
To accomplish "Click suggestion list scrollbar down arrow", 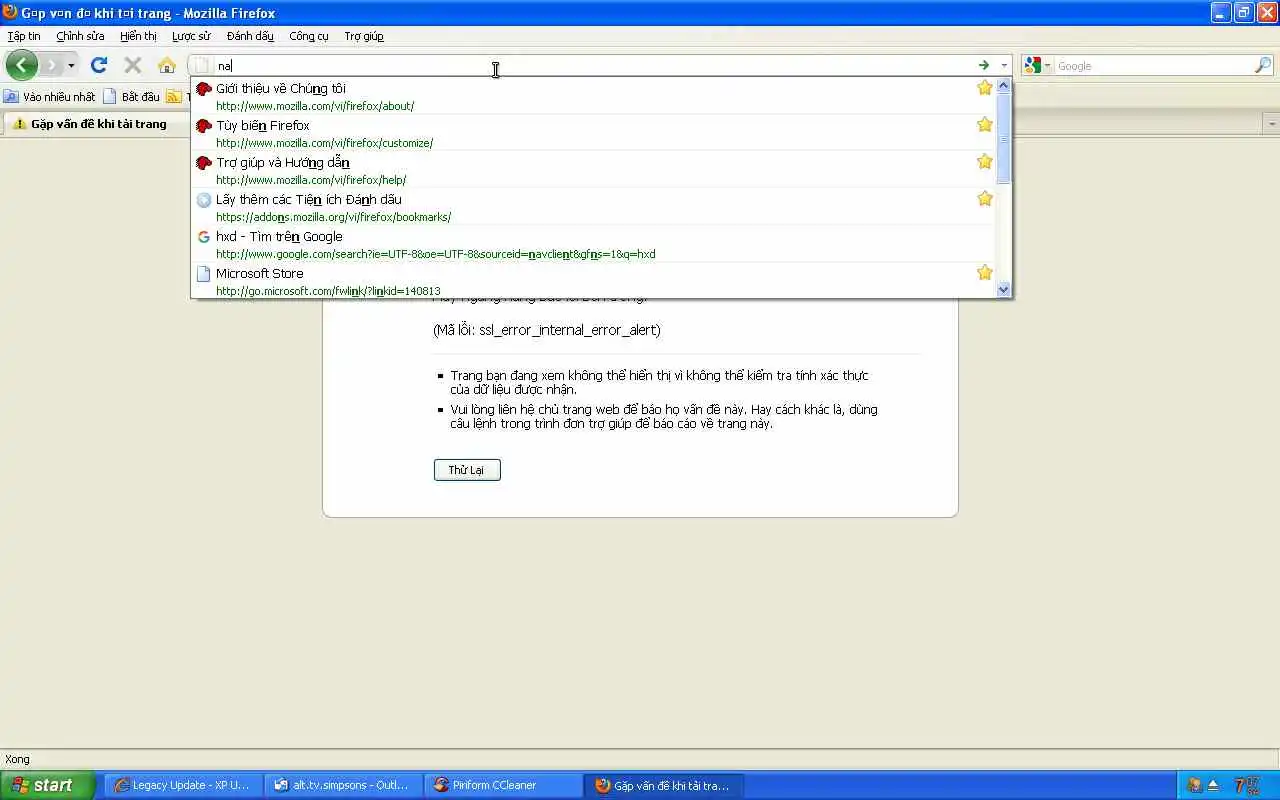I will pos(1004,290).
